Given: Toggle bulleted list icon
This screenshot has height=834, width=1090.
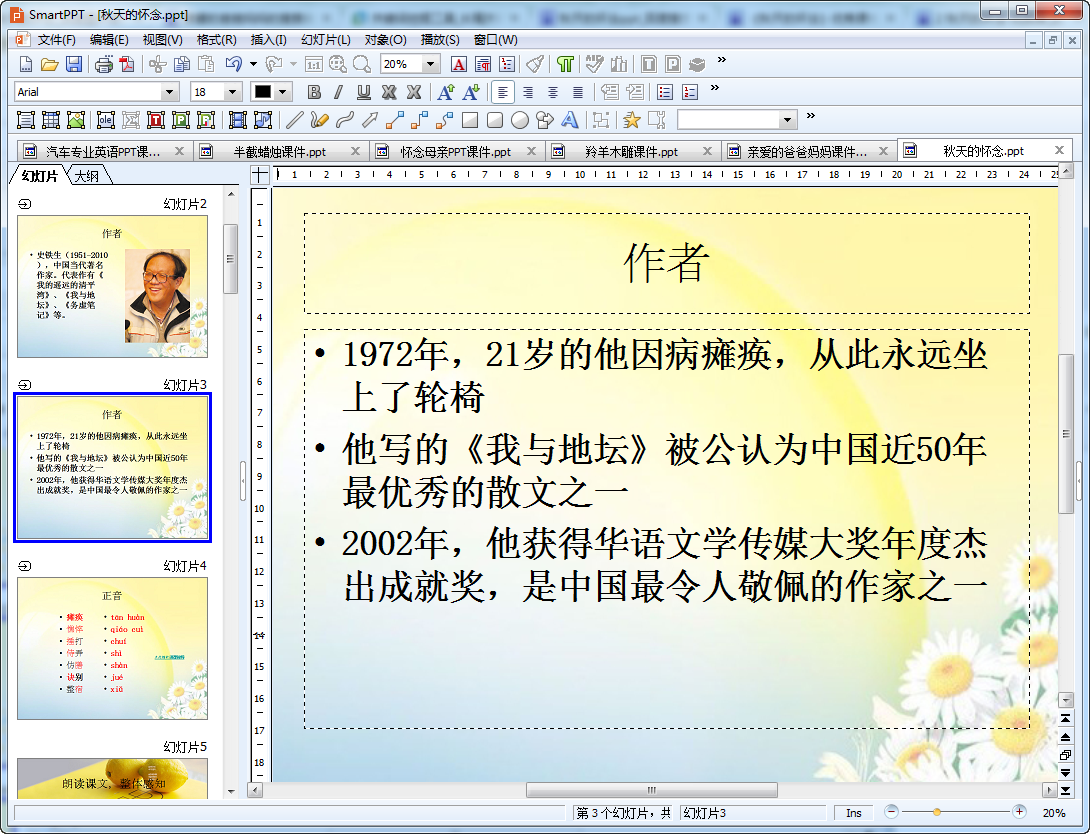Looking at the screenshot, I should tap(665, 92).
